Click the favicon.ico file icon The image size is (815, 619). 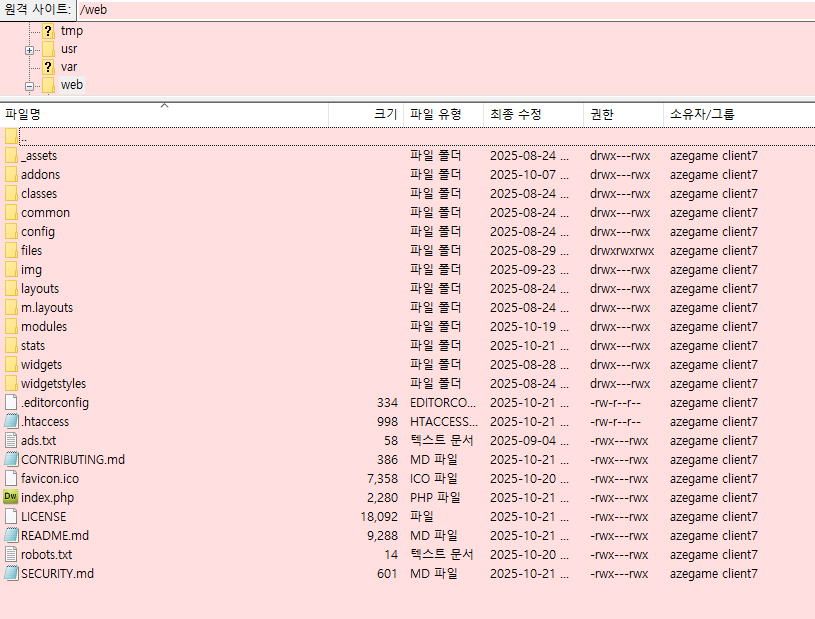pos(11,478)
